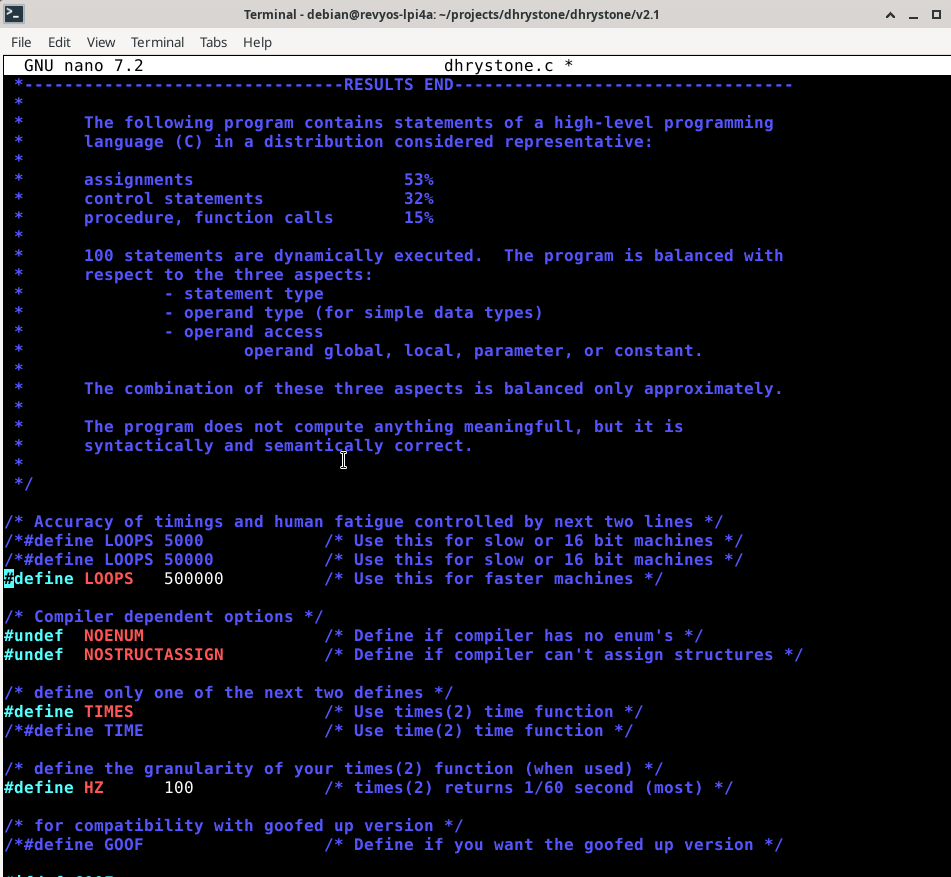Click the HZ value 100
Image resolution: width=951 pixels, height=877 pixels.
(178, 788)
